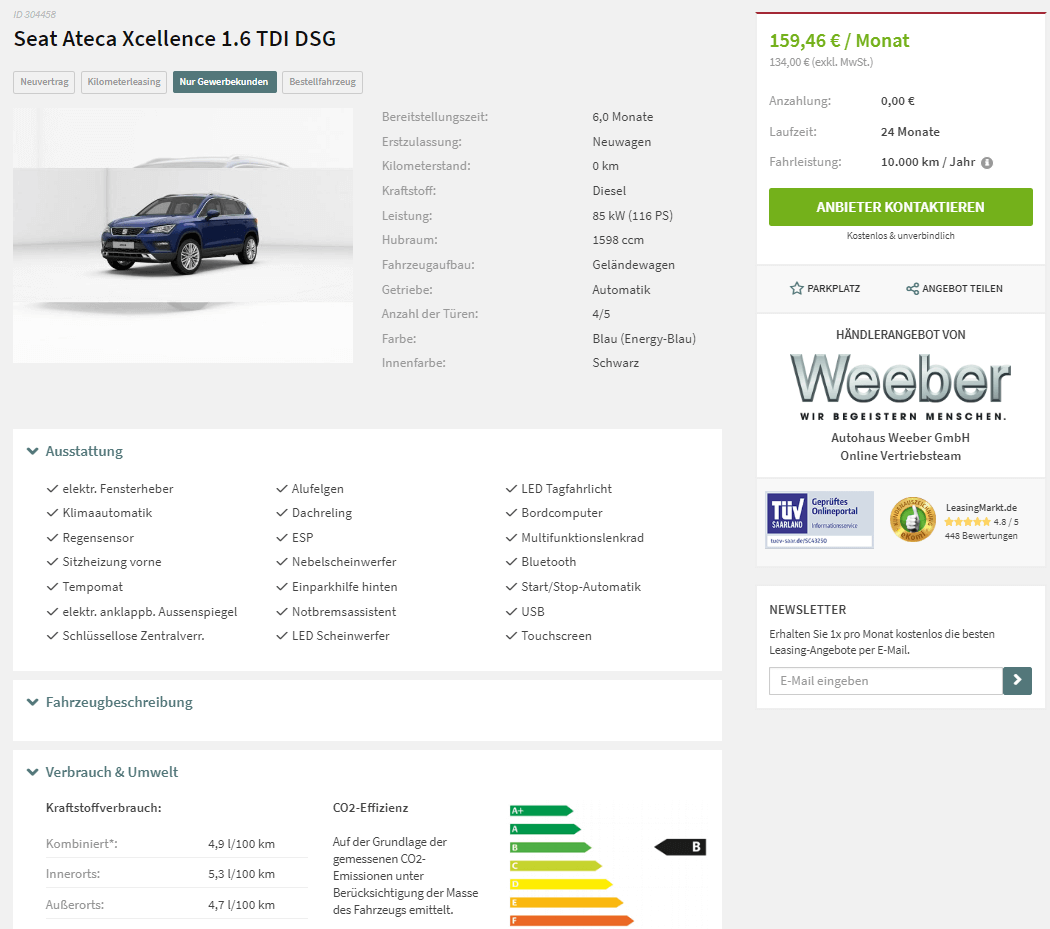The height and width of the screenshot is (929, 1050).
Task: Click the 4,7 l/100 km Außerorts value
Action: click(x=241, y=905)
